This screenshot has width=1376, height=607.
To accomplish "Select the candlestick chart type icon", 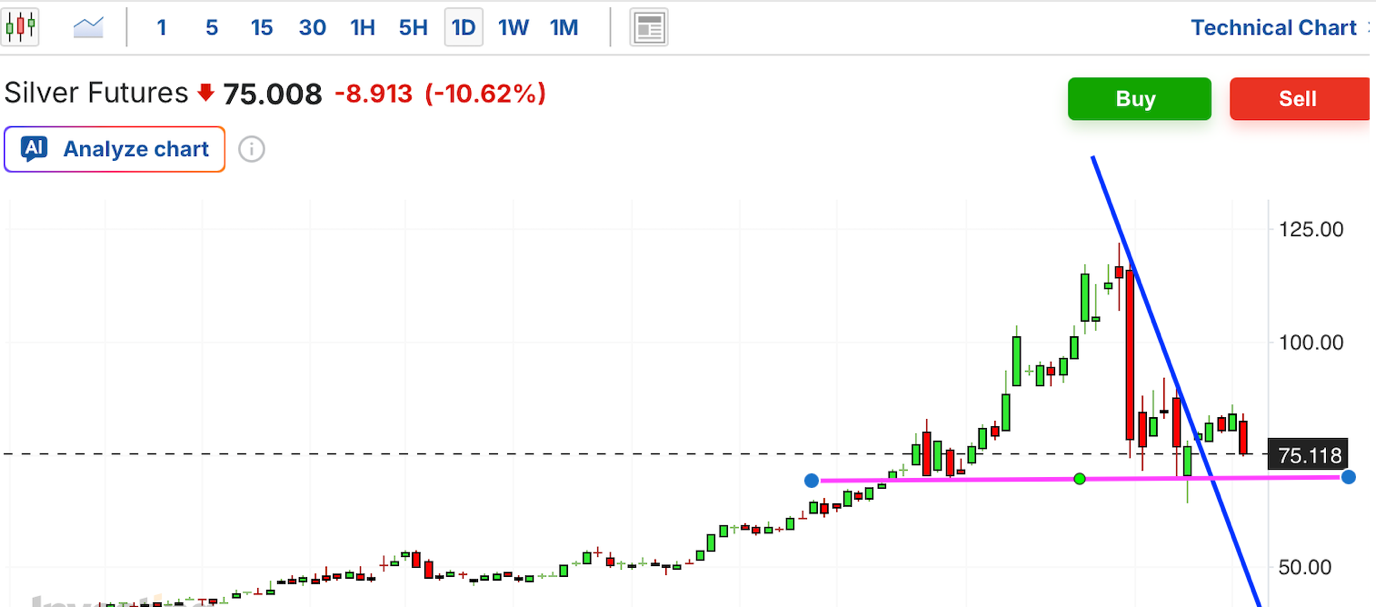I will (20, 27).
